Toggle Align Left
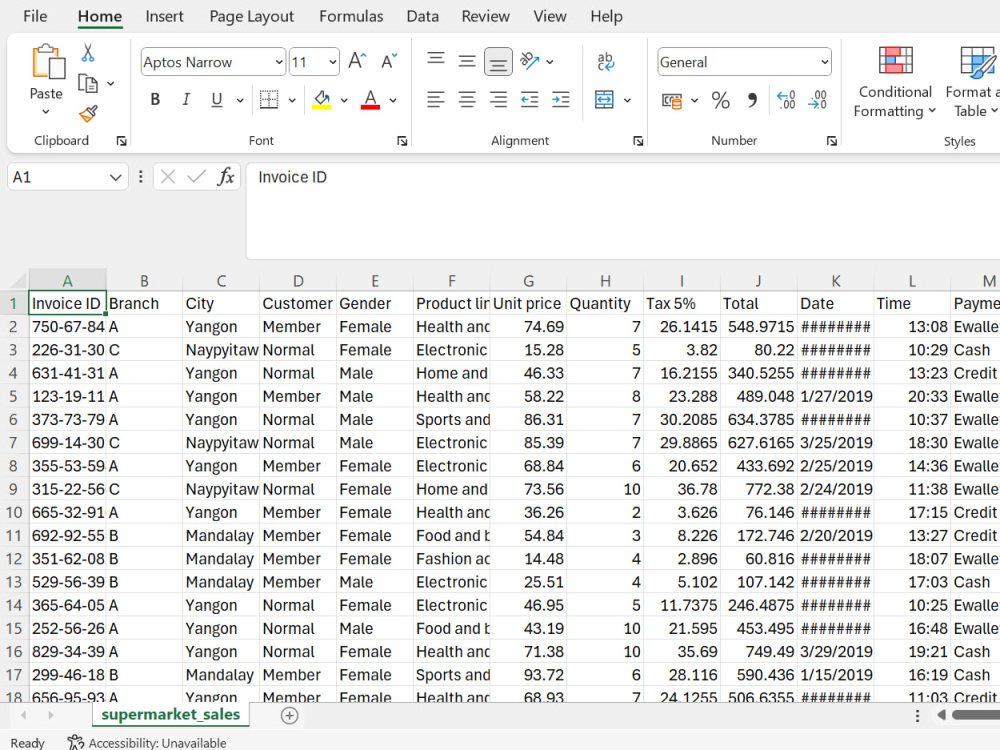1000x750 pixels. (x=436, y=99)
